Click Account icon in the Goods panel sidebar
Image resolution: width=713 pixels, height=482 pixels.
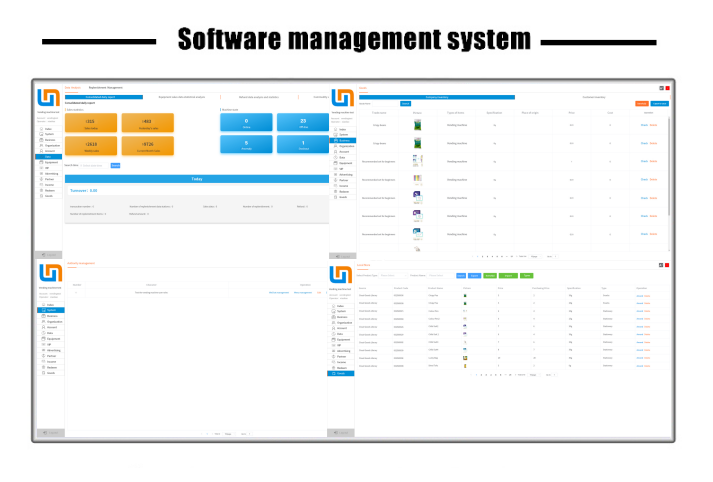(335, 151)
